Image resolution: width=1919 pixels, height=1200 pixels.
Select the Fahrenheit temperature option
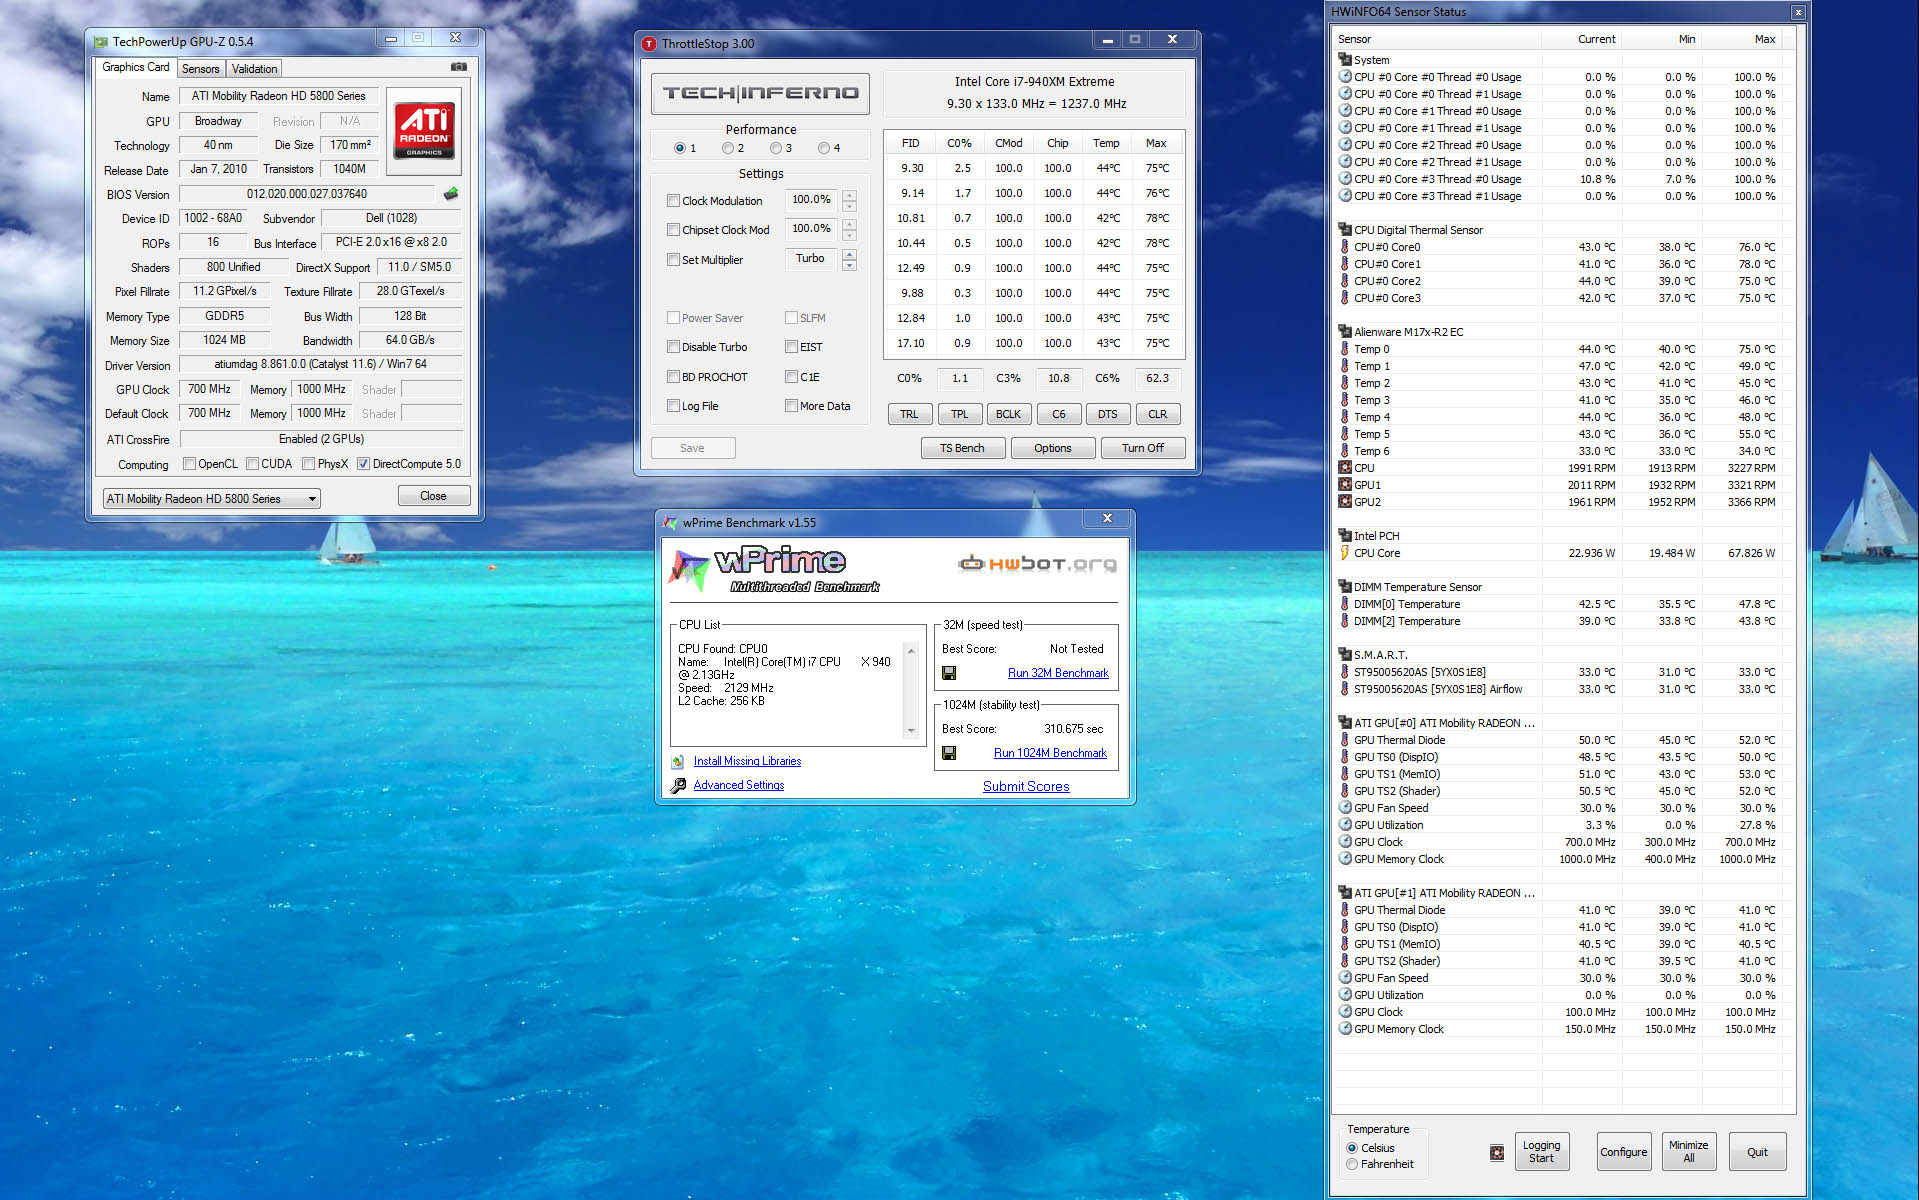[x=1353, y=1165]
